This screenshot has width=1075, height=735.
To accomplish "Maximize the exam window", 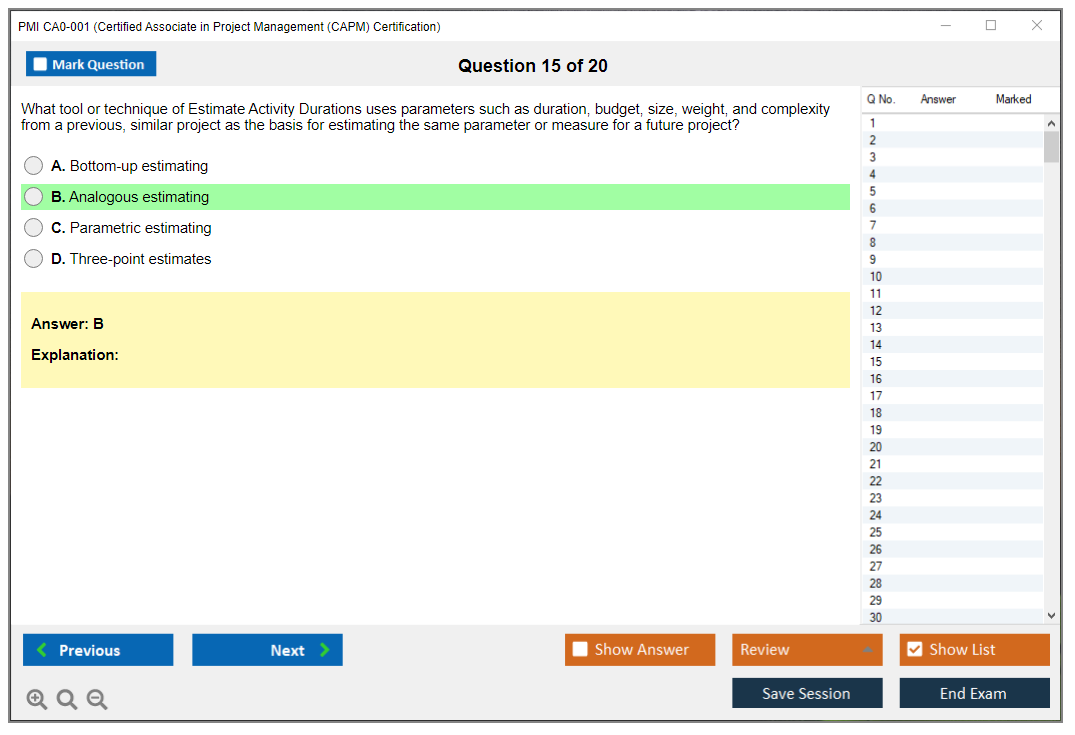I will [x=991, y=26].
